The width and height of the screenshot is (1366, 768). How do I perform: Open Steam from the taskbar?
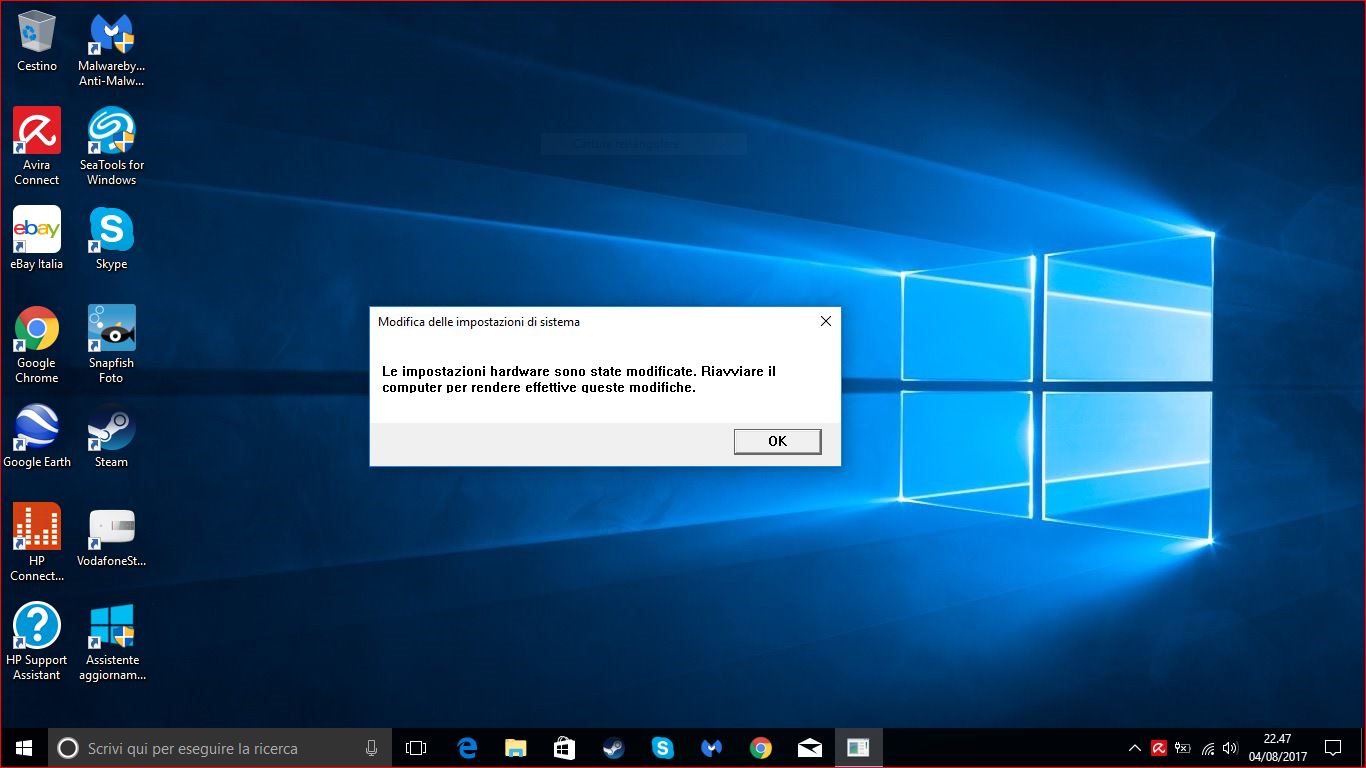click(614, 748)
